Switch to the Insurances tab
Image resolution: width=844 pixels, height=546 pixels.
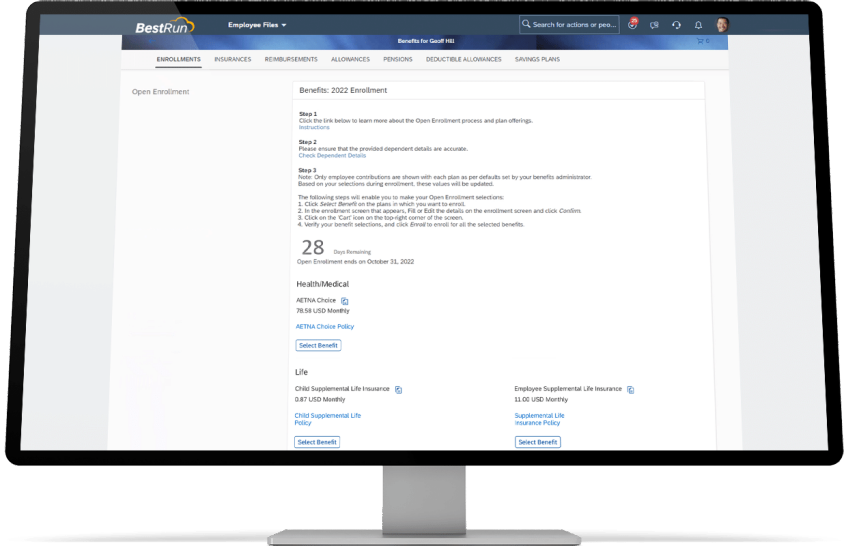(233, 59)
